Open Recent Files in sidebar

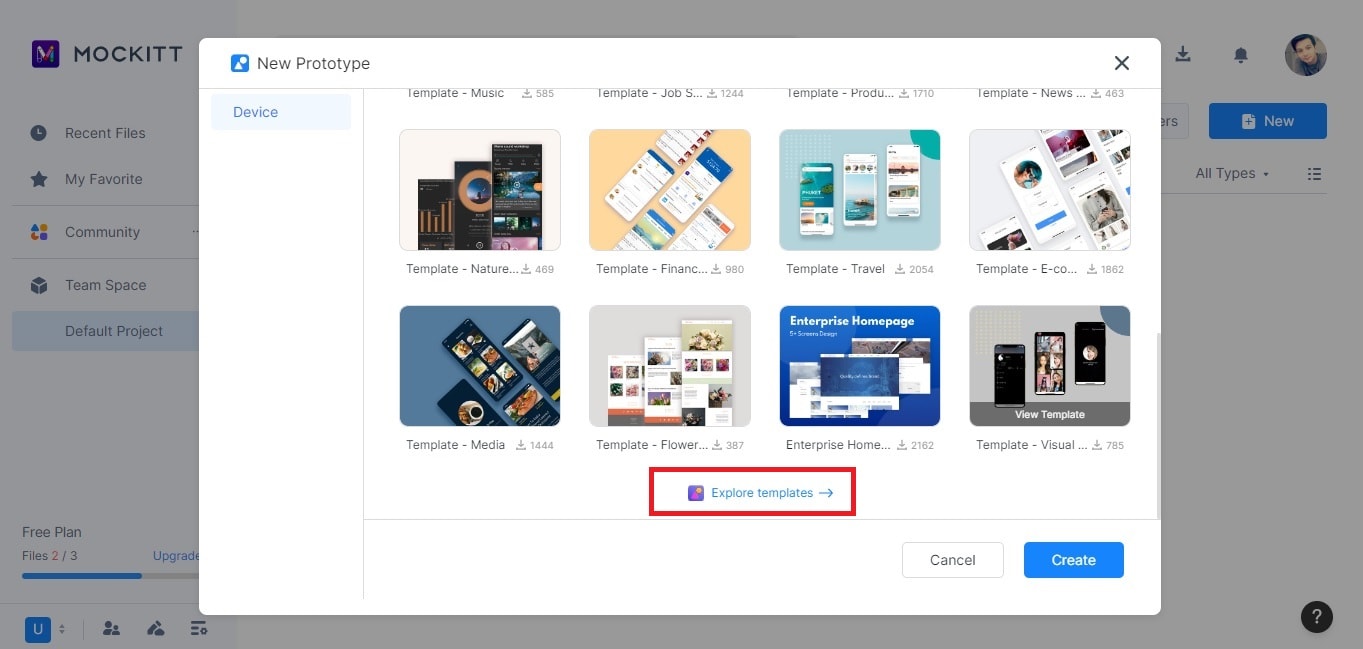(105, 133)
